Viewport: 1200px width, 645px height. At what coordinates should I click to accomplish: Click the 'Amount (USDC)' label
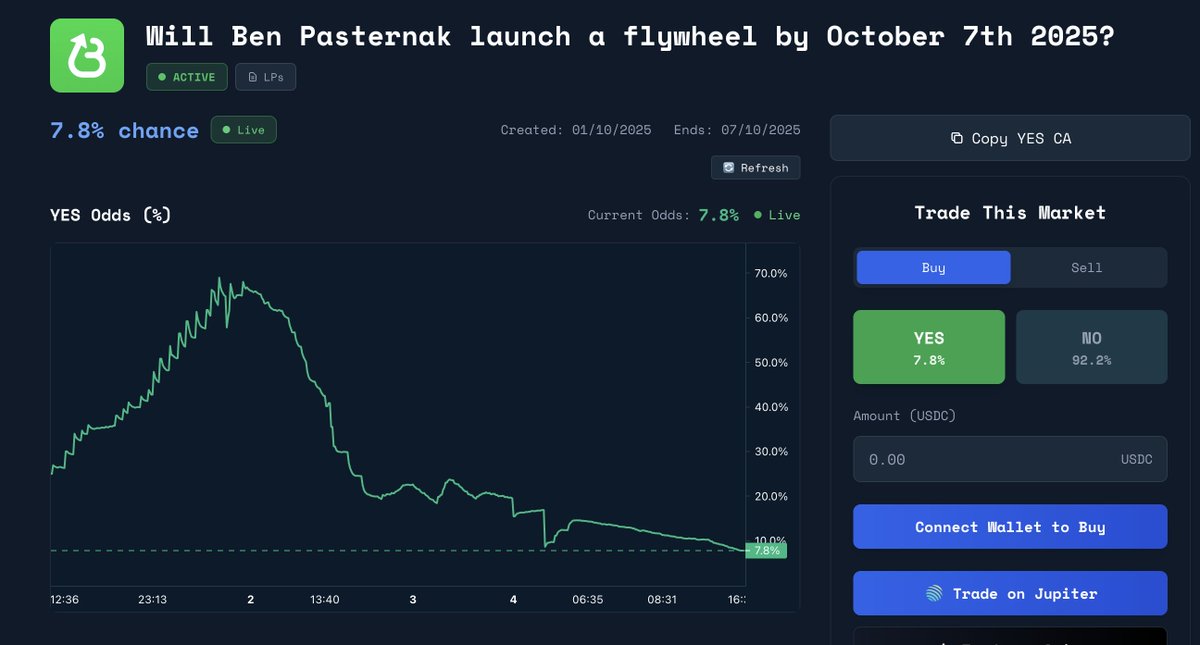tap(905, 415)
